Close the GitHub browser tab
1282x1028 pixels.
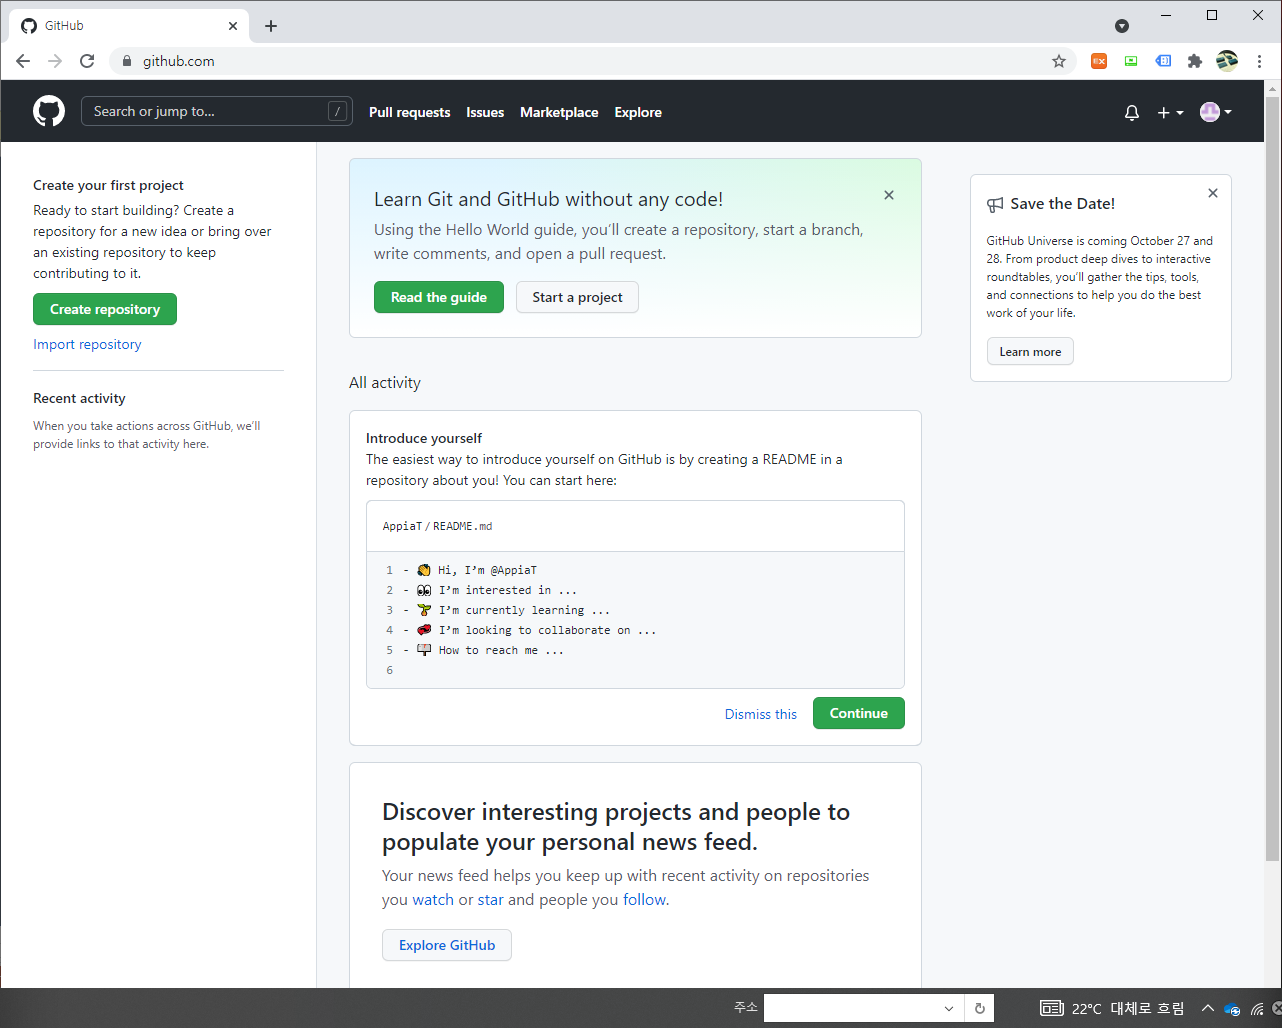point(233,26)
